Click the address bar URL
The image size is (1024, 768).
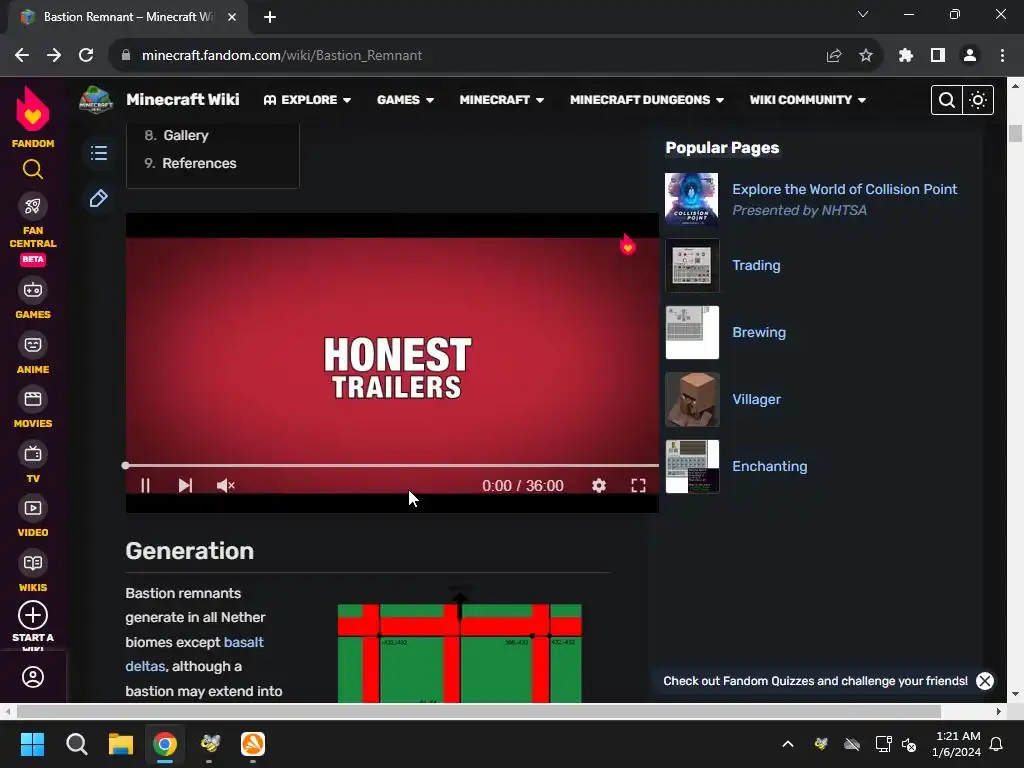(281, 56)
